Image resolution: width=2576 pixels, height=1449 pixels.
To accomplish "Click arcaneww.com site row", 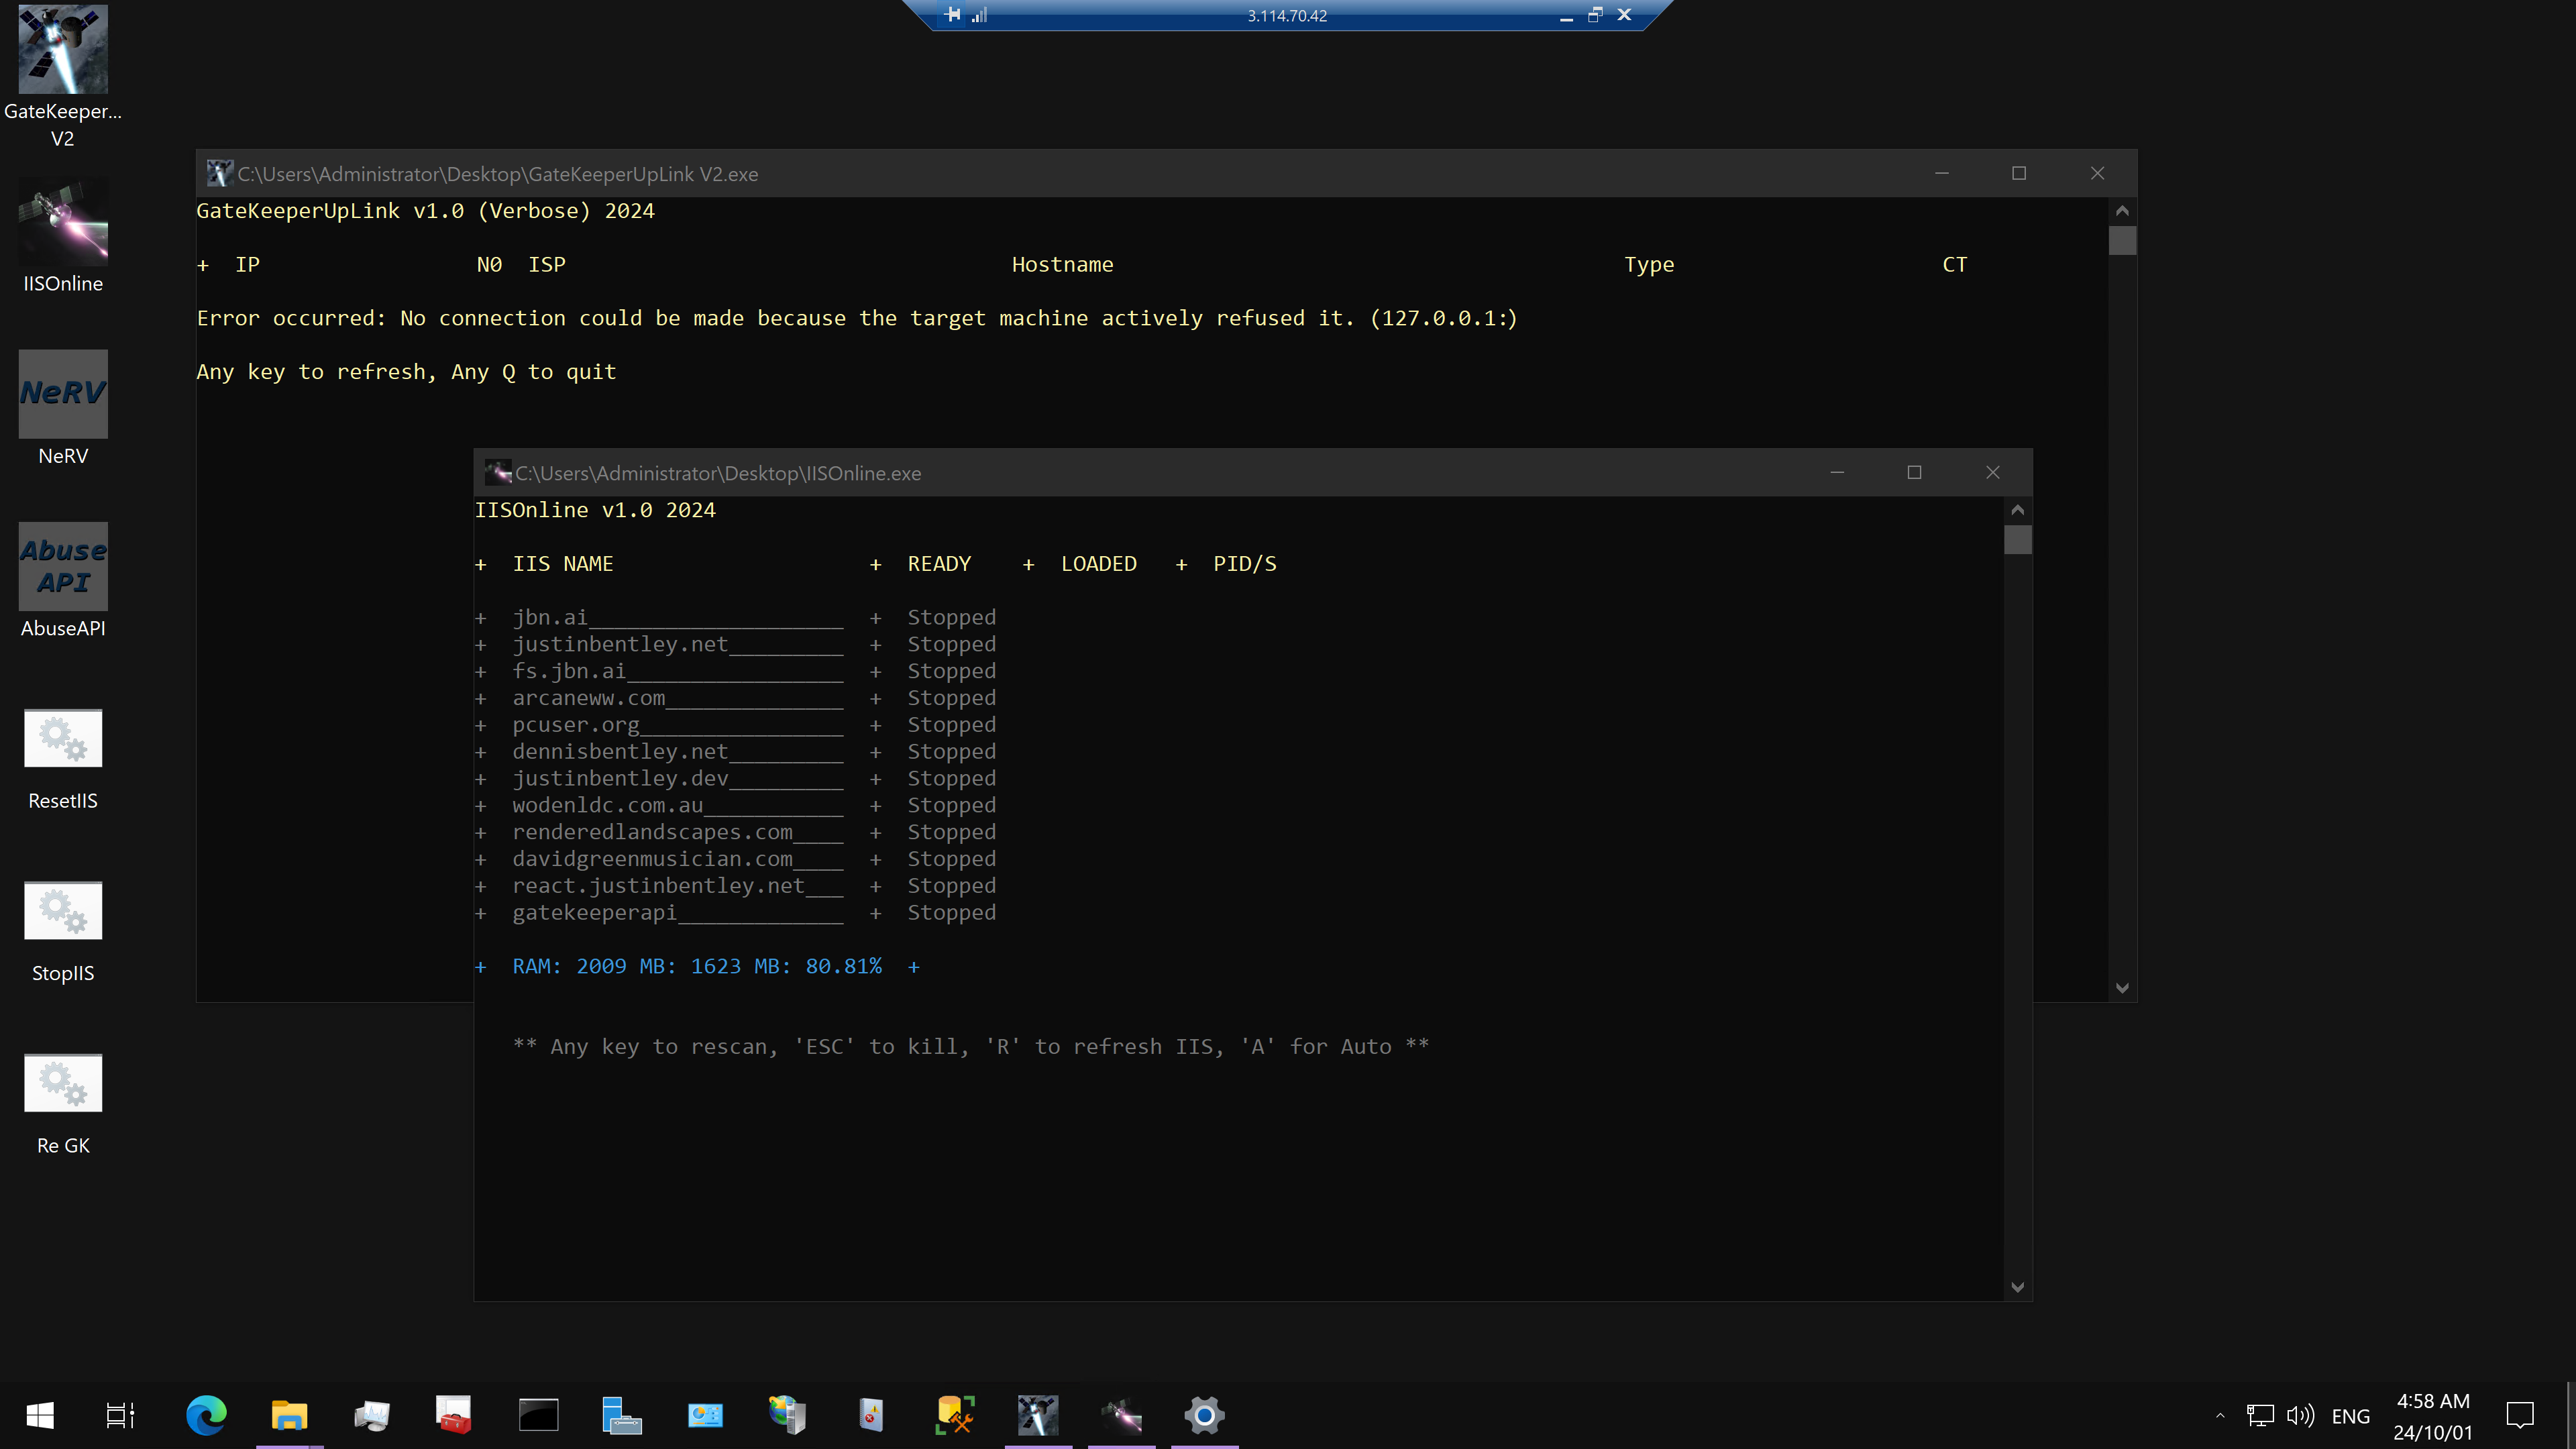I will tap(735, 698).
